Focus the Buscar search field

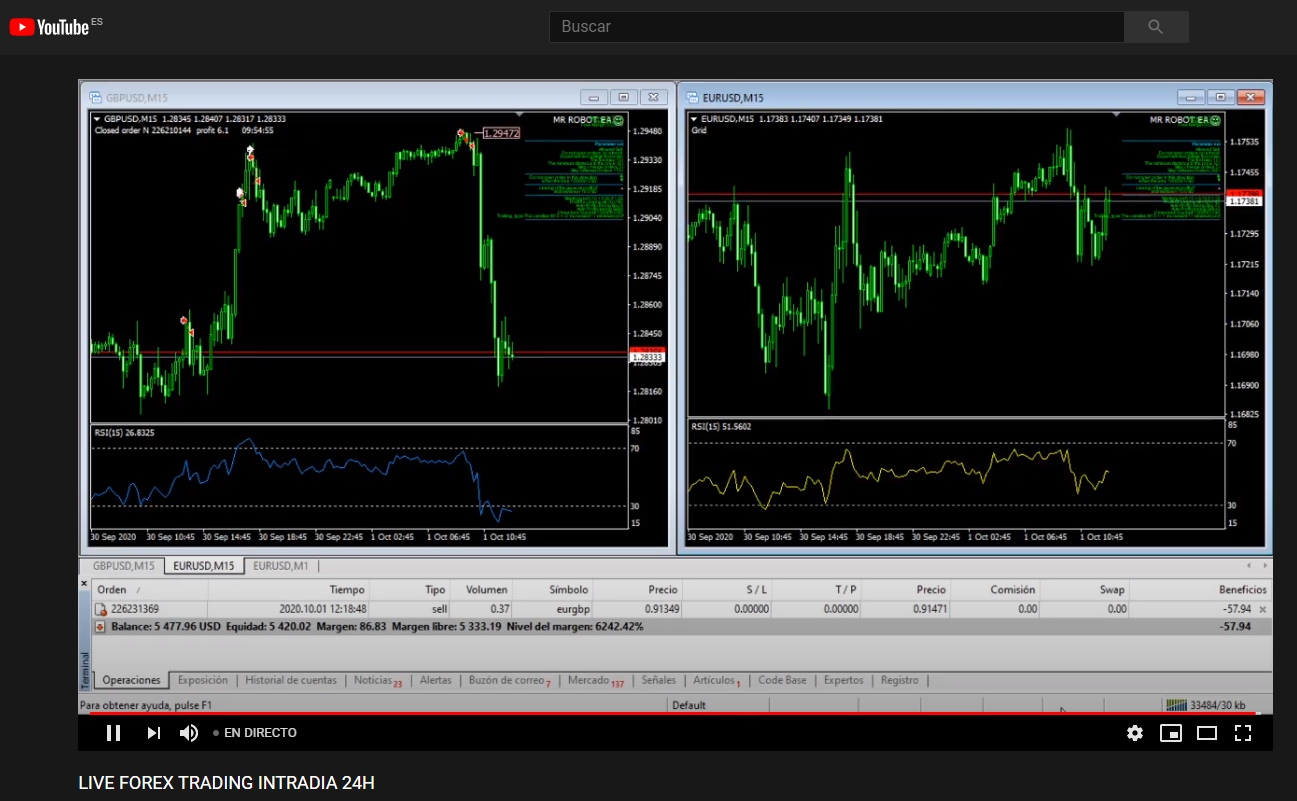(x=836, y=27)
